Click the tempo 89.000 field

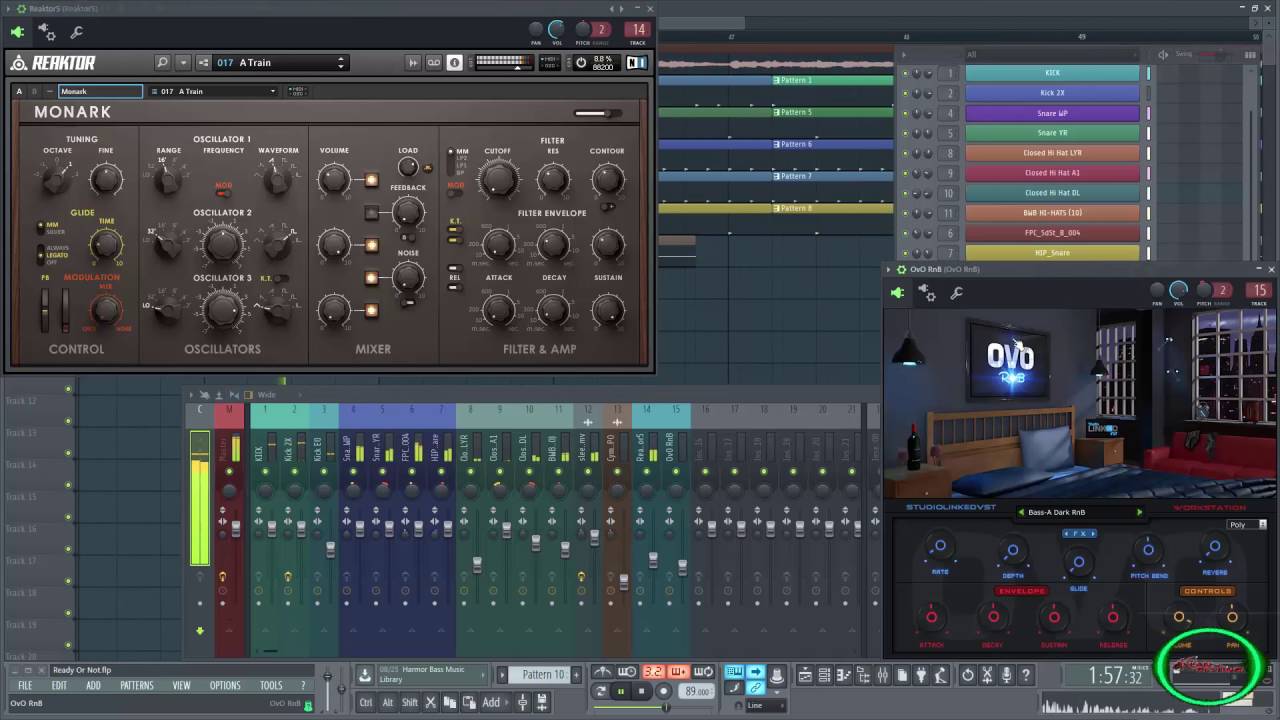[x=697, y=691]
